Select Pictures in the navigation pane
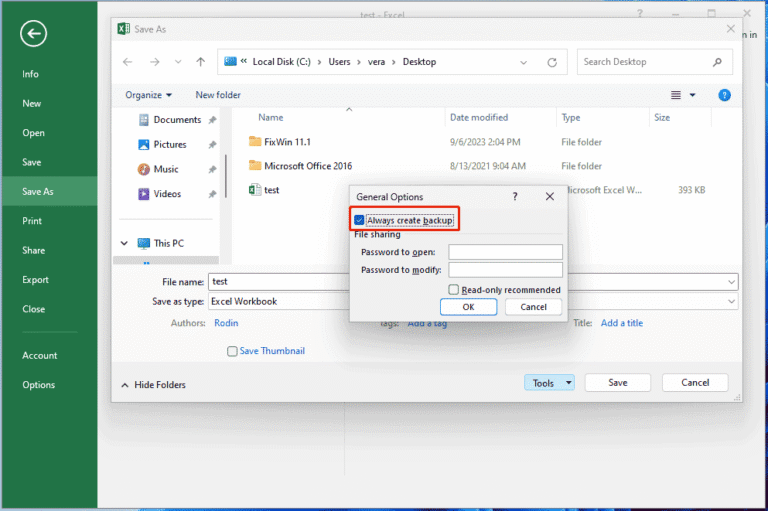The height and width of the screenshot is (511, 768). tap(169, 144)
